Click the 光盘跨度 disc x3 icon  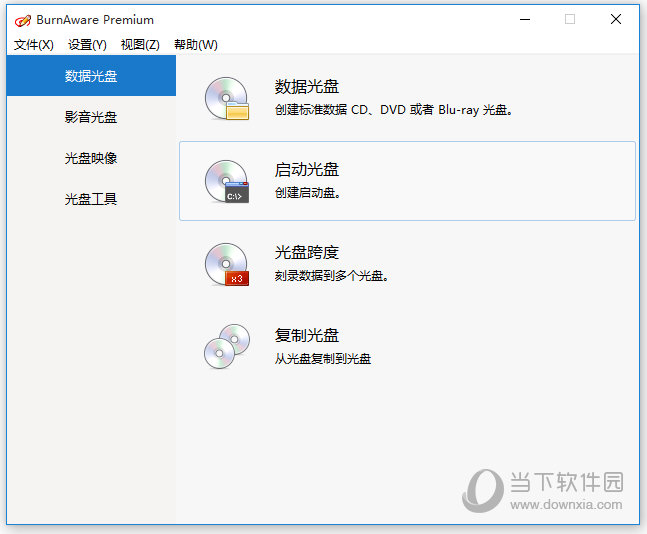pyautogui.click(x=227, y=265)
